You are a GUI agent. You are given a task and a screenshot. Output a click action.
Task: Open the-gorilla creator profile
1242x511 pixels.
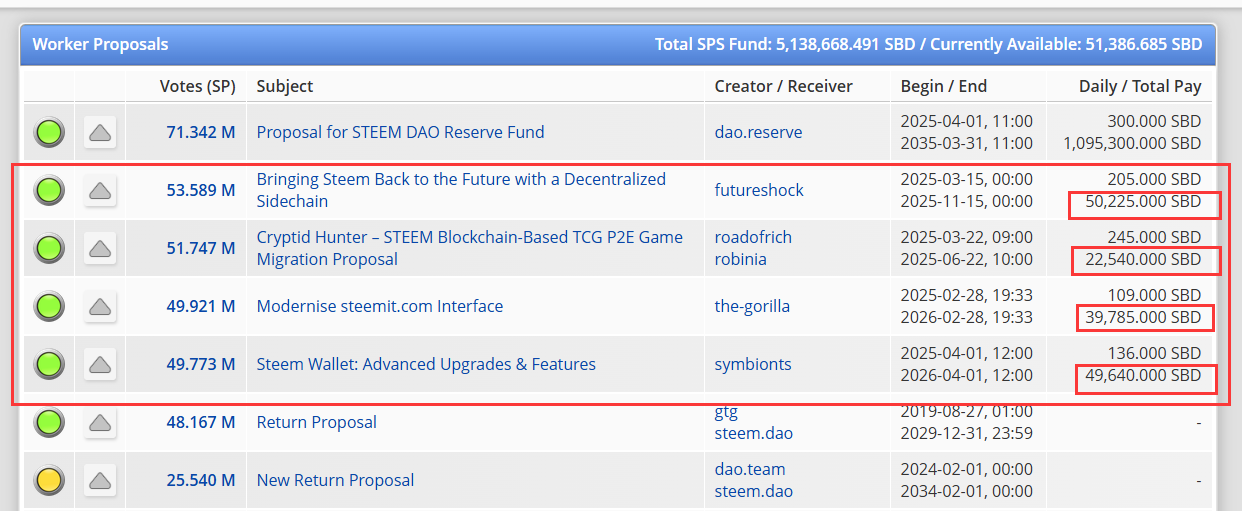[x=752, y=306]
